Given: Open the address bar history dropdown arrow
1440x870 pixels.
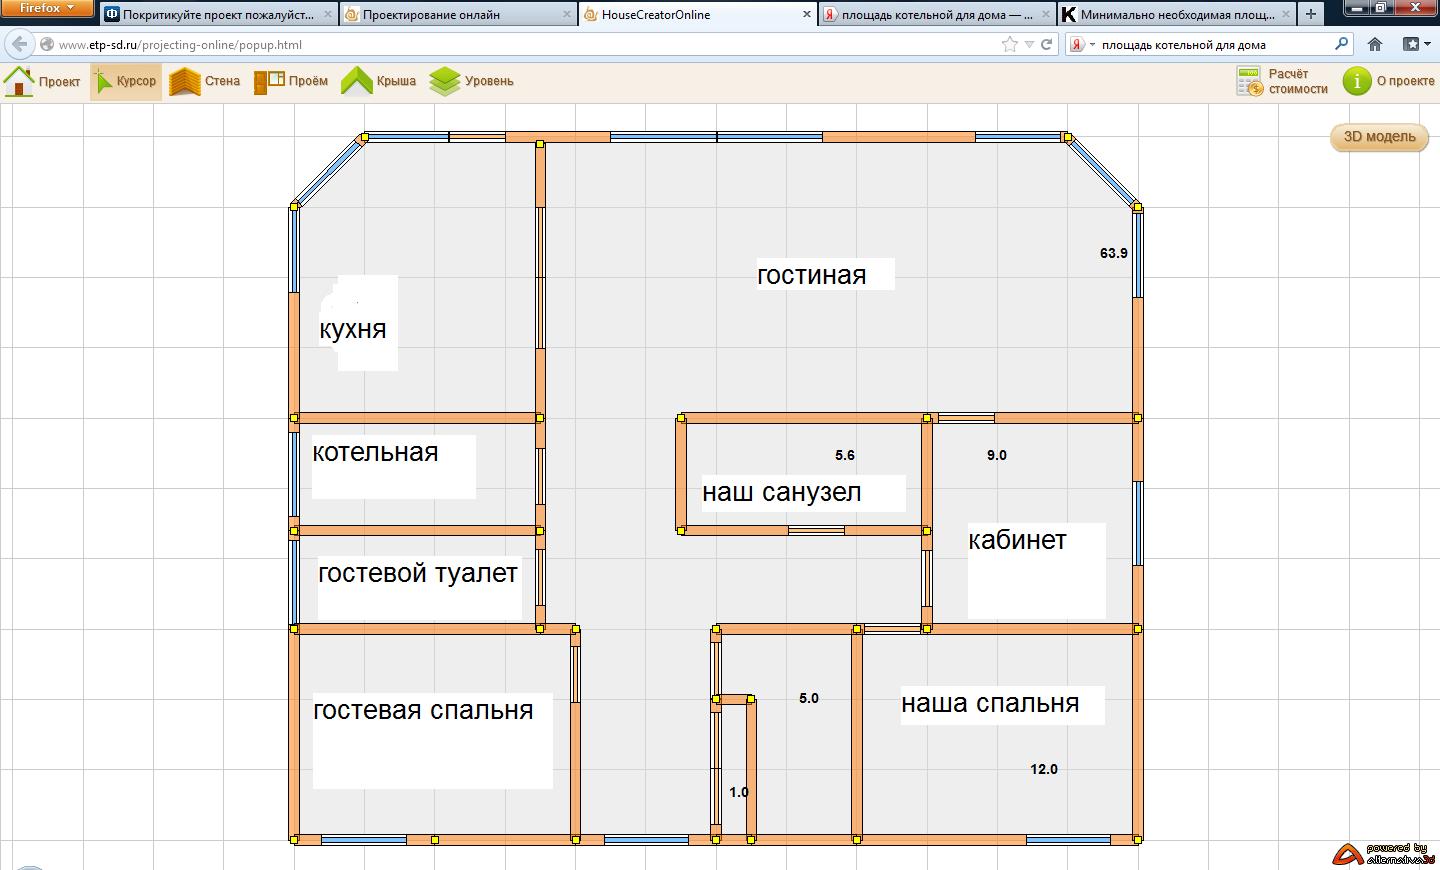Looking at the screenshot, I should 1029,44.
